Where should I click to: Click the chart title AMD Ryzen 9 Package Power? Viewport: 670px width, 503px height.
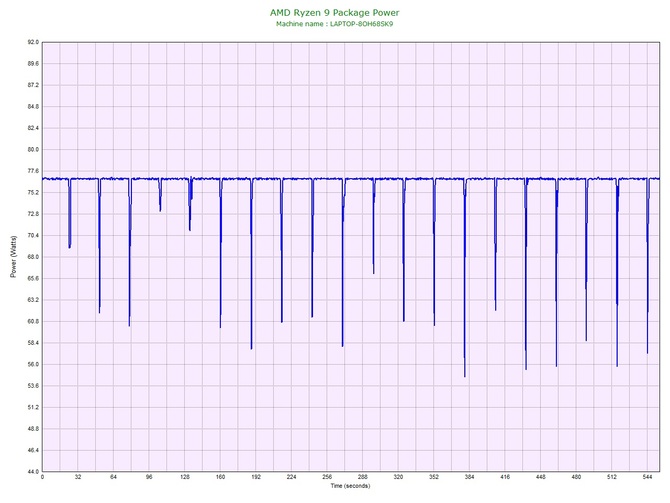[335, 13]
